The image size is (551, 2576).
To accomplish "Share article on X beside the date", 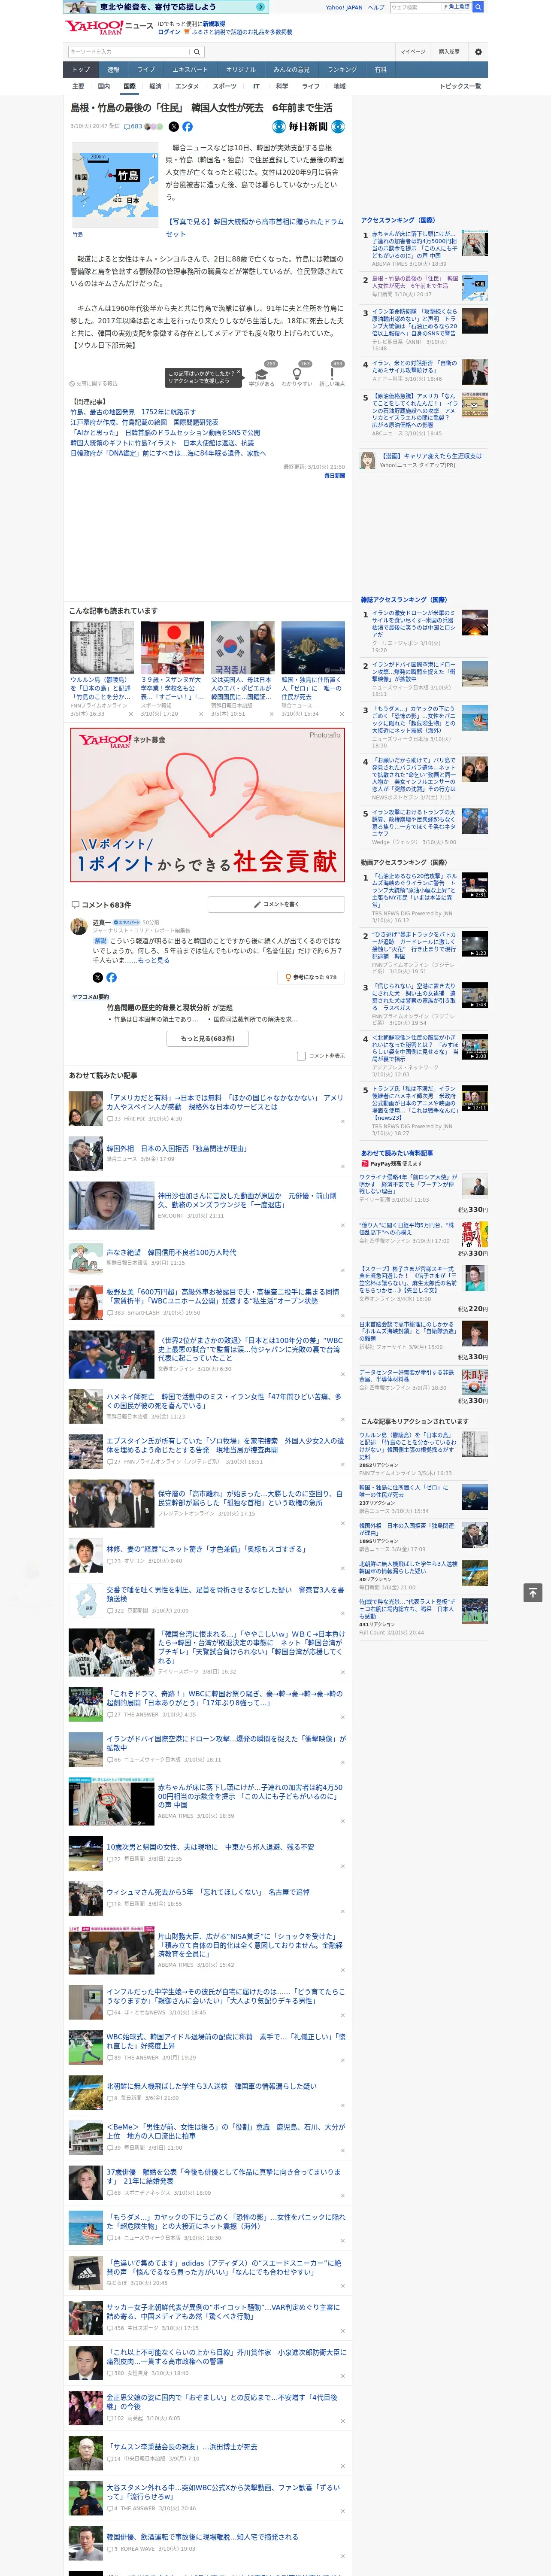I will [x=173, y=127].
